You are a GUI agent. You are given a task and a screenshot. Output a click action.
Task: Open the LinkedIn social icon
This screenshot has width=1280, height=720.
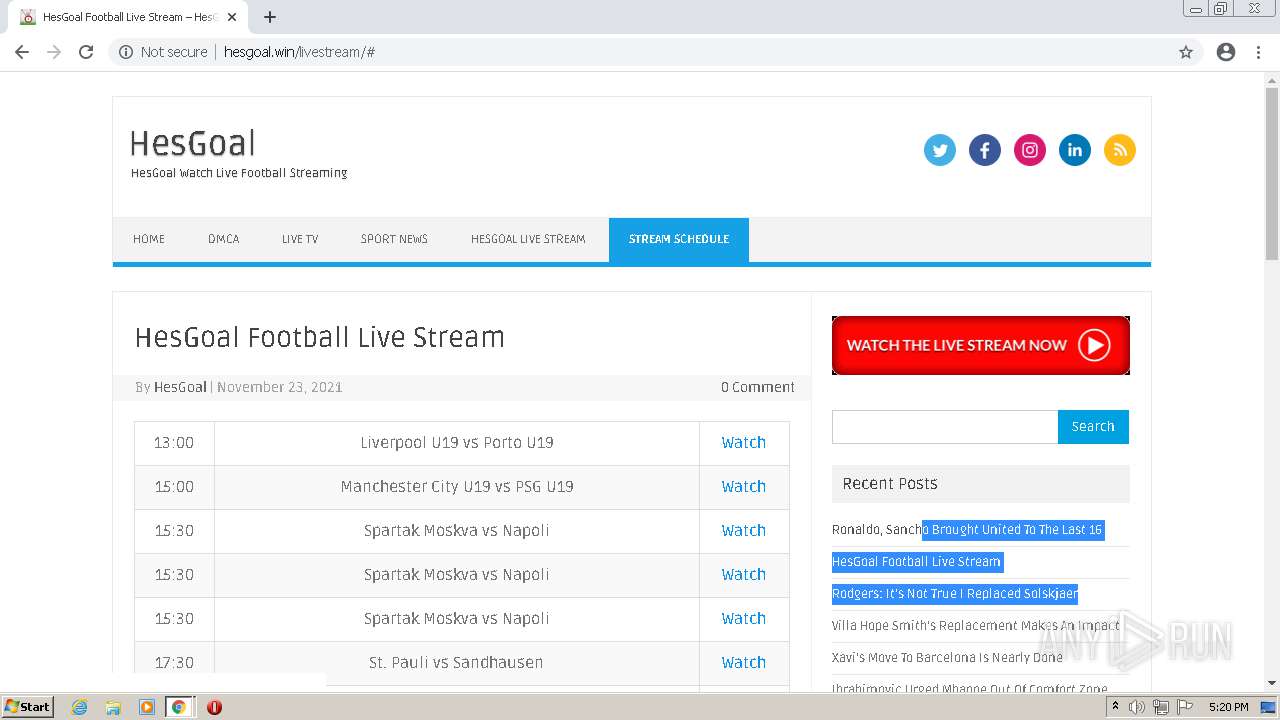coord(1074,150)
